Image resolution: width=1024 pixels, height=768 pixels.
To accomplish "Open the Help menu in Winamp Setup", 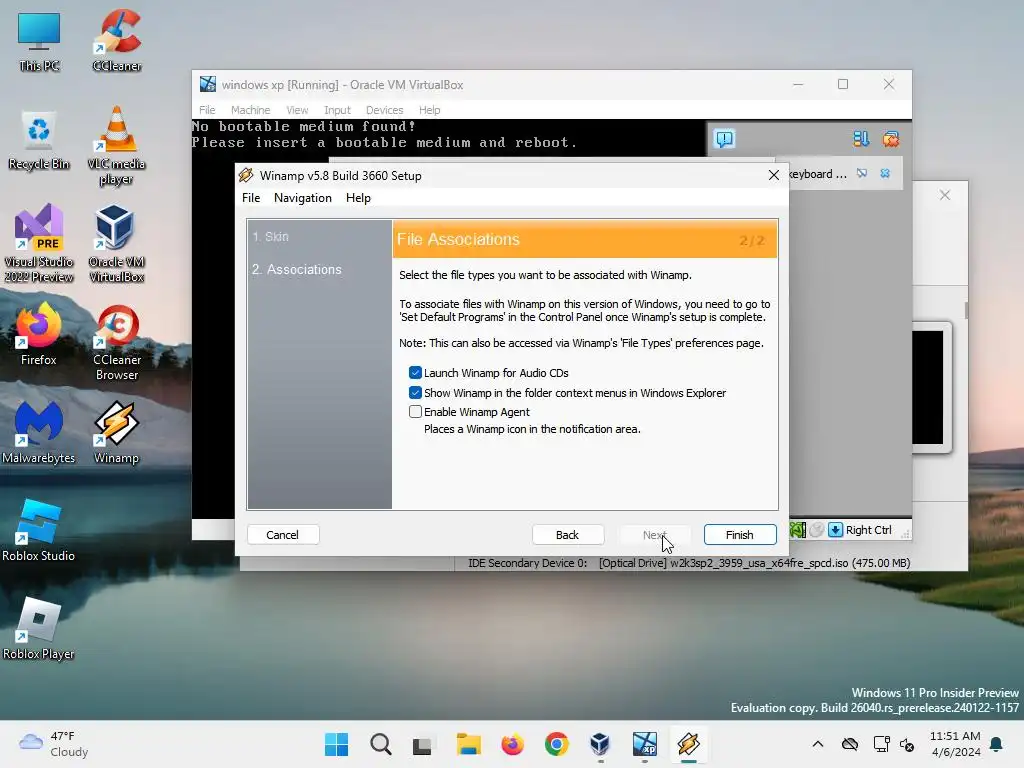I will 358,198.
